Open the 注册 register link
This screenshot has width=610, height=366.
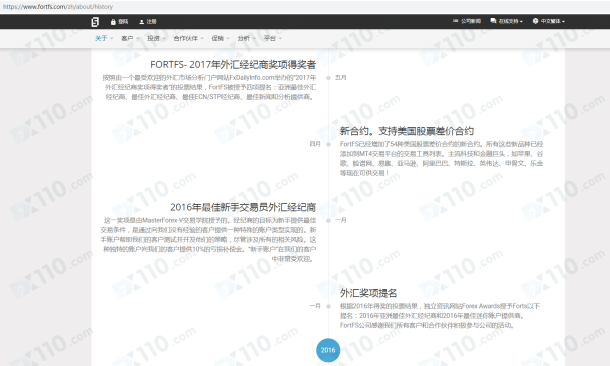151,22
